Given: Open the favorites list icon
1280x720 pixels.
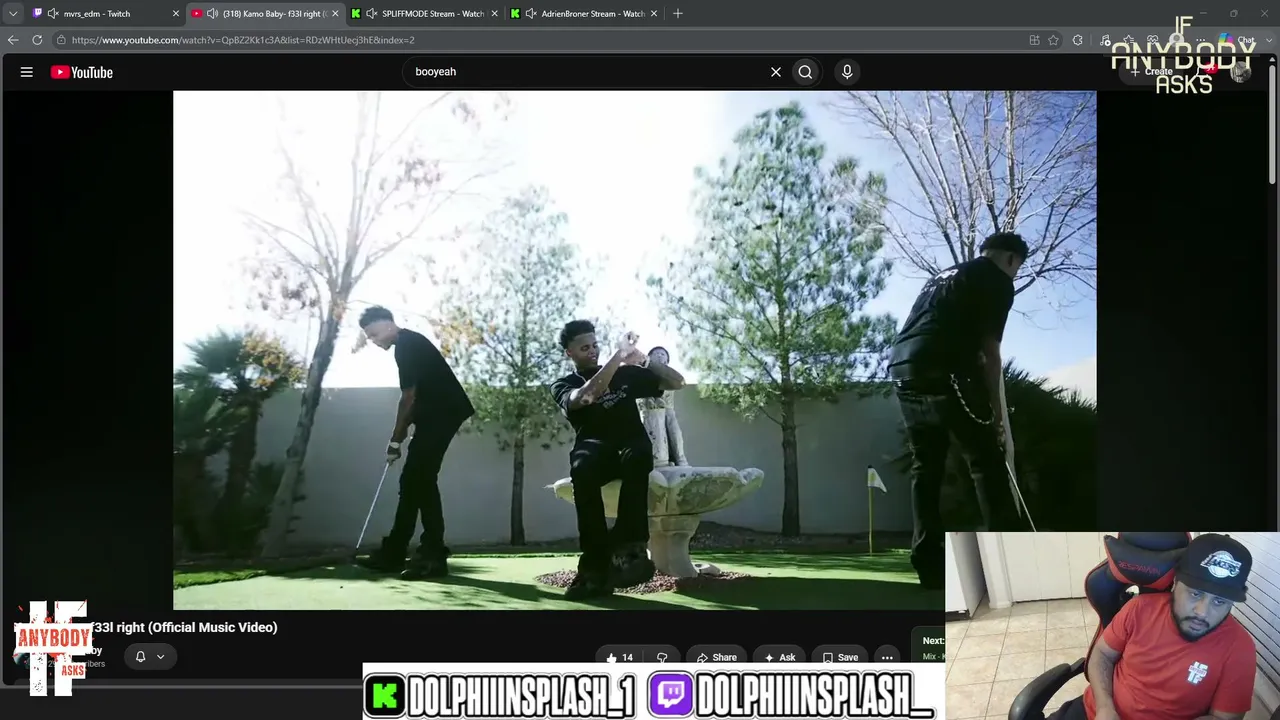Looking at the screenshot, I should [x=1129, y=40].
